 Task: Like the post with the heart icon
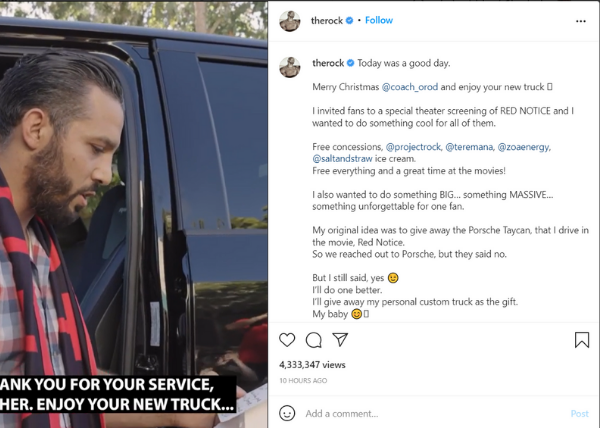coord(287,340)
